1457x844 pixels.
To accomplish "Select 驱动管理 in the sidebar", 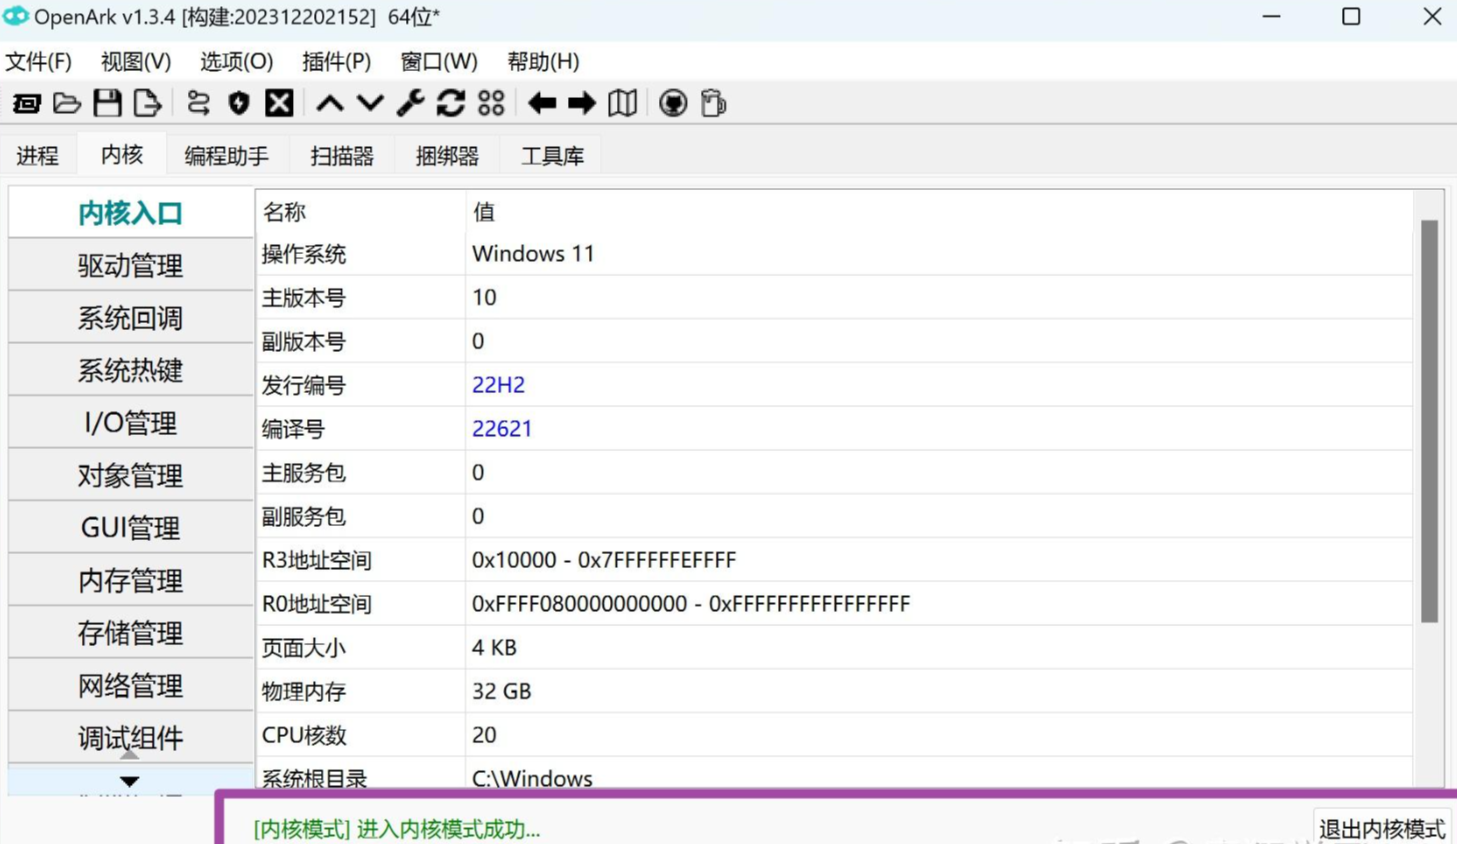I will (130, 265).
